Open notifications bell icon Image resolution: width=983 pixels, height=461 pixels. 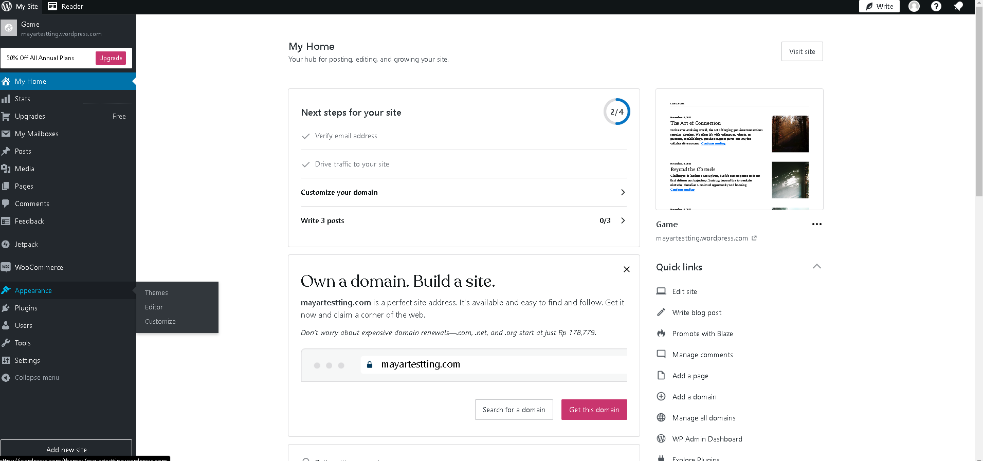coord(959,6)
